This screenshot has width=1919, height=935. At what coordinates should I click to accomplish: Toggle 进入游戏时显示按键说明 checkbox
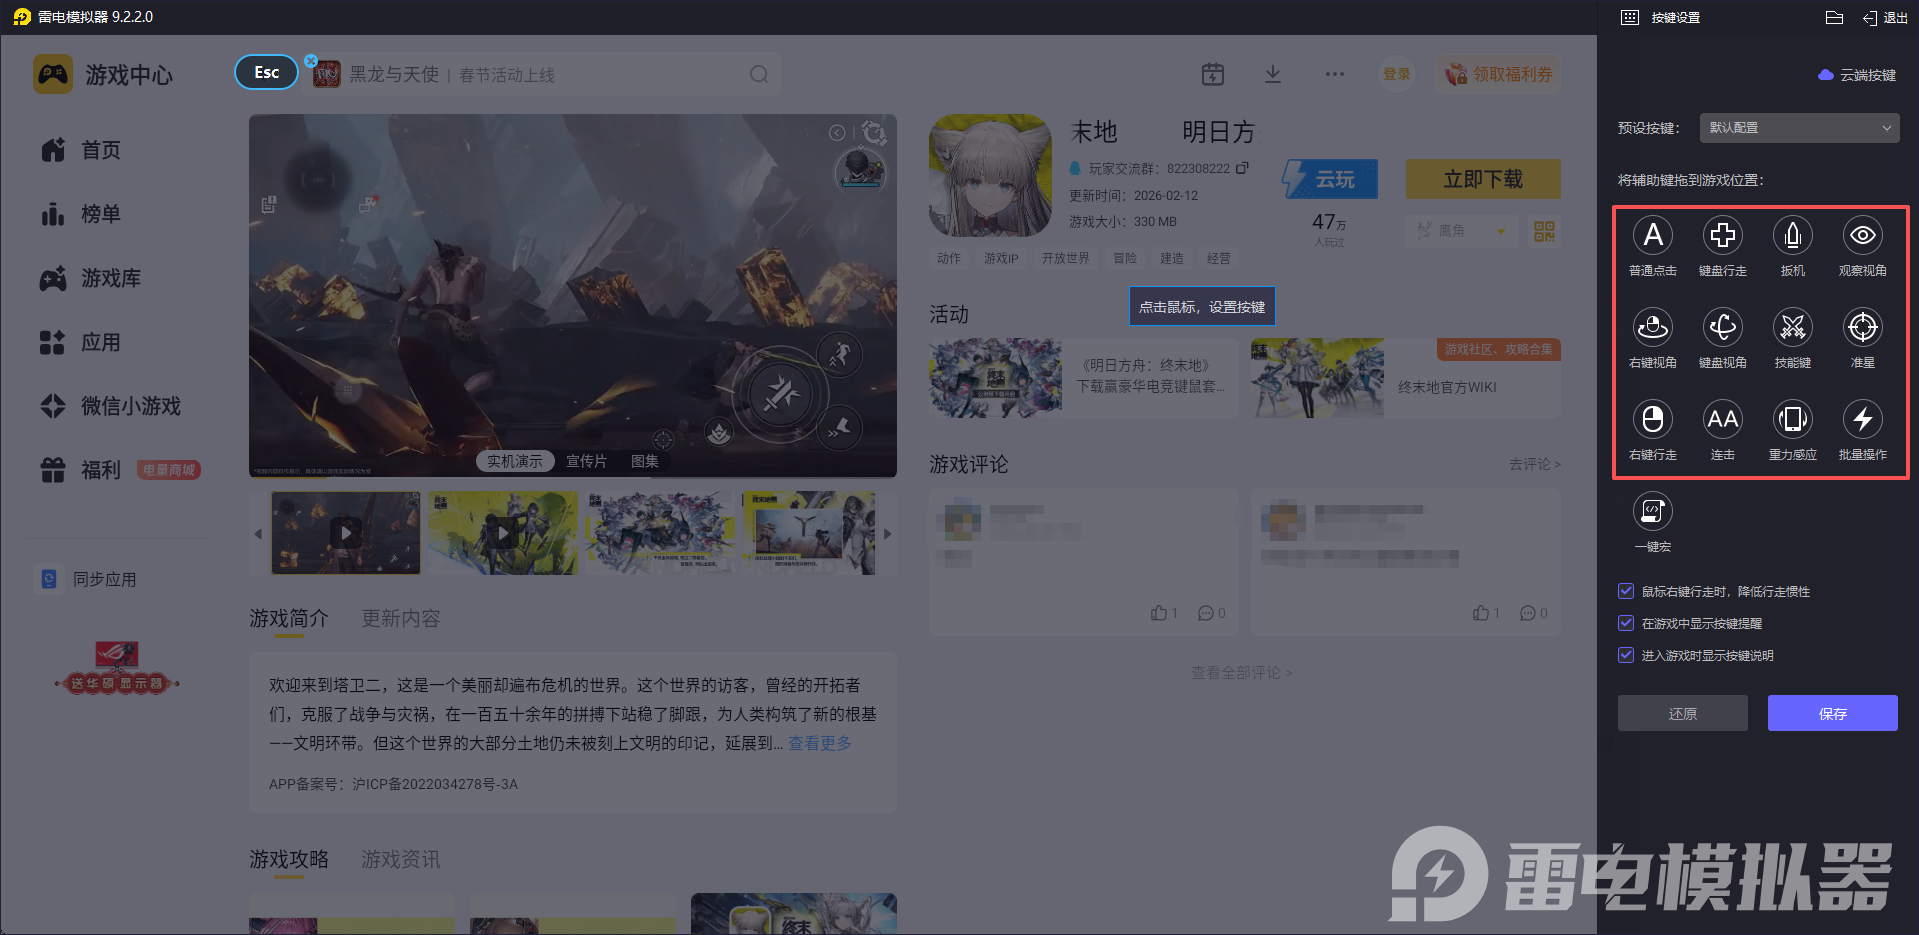coord(1626,655)
